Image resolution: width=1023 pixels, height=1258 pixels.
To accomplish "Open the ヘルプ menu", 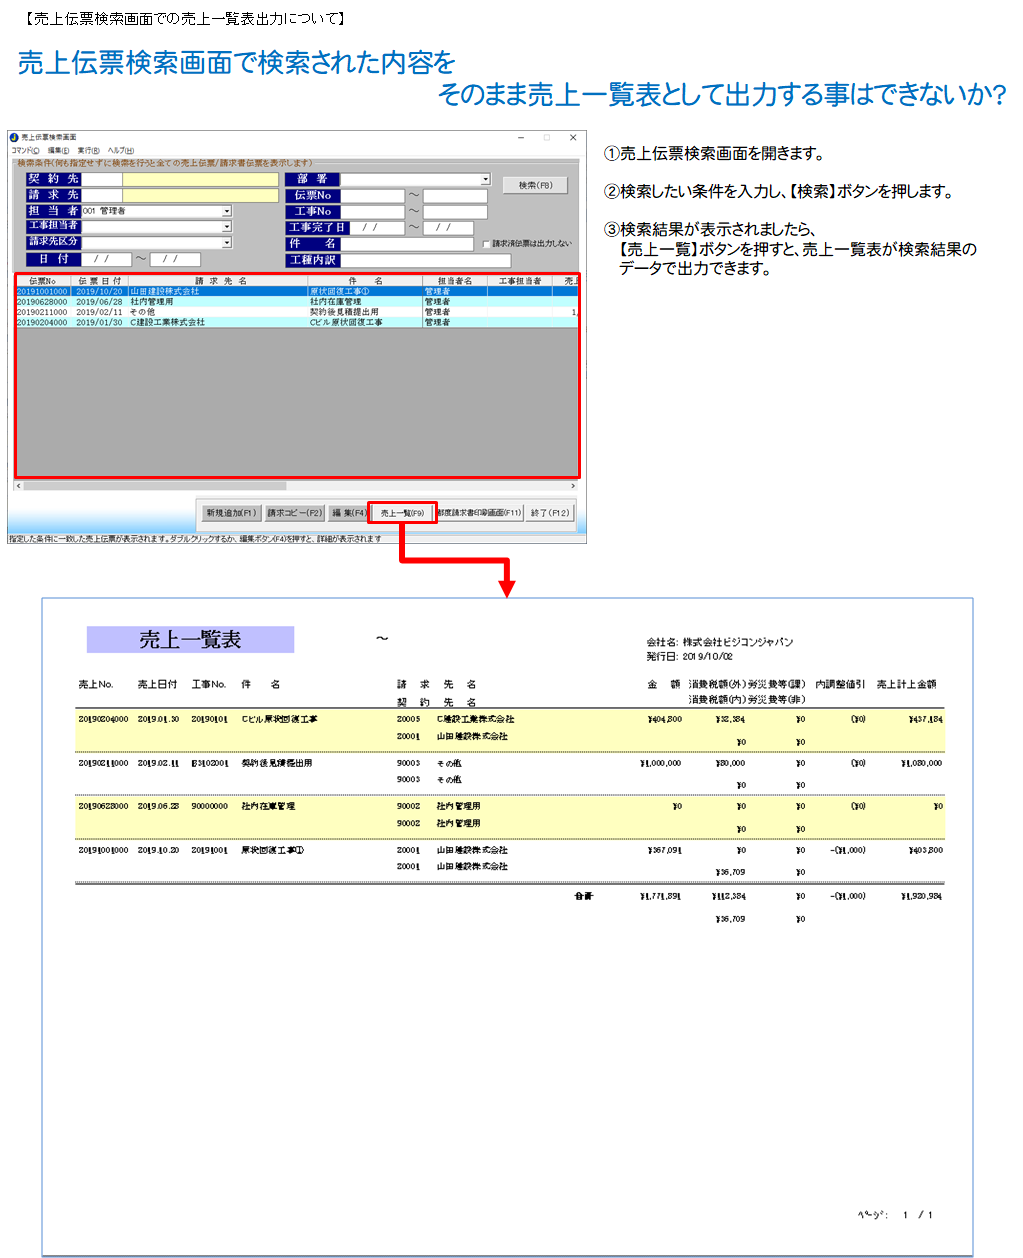I will pos(120,151).
